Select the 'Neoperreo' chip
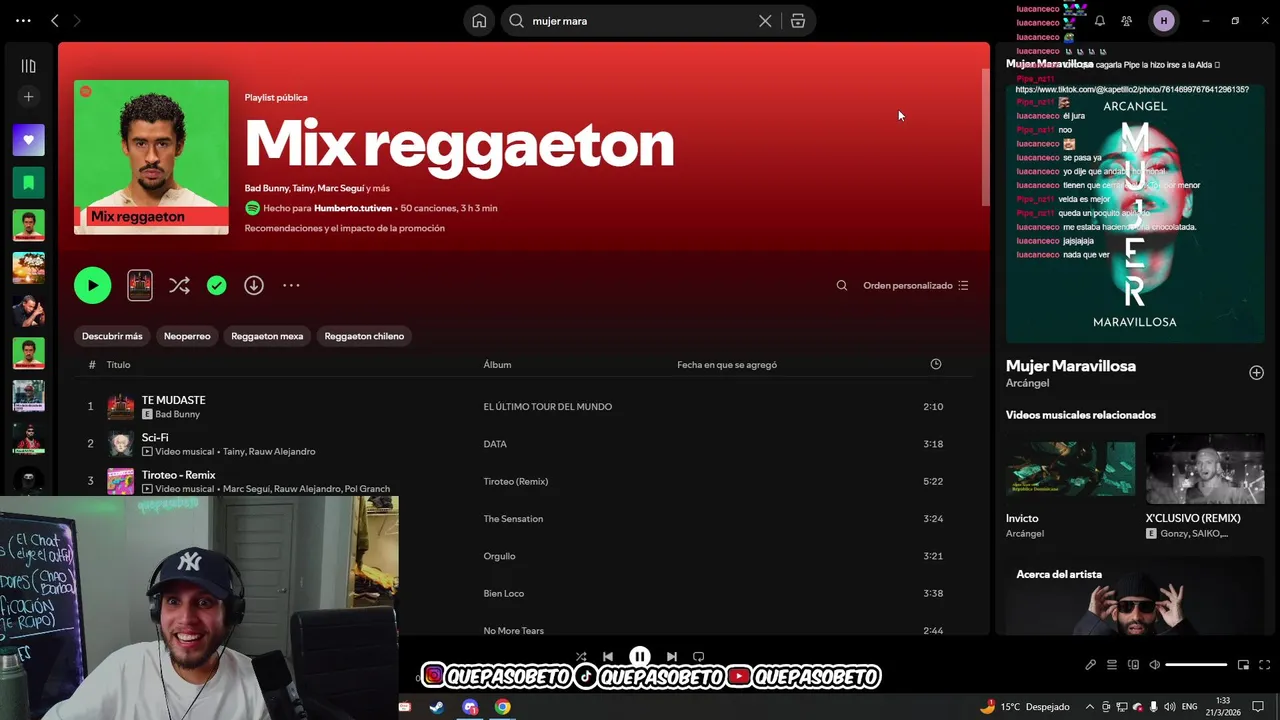 coord(187,336)
